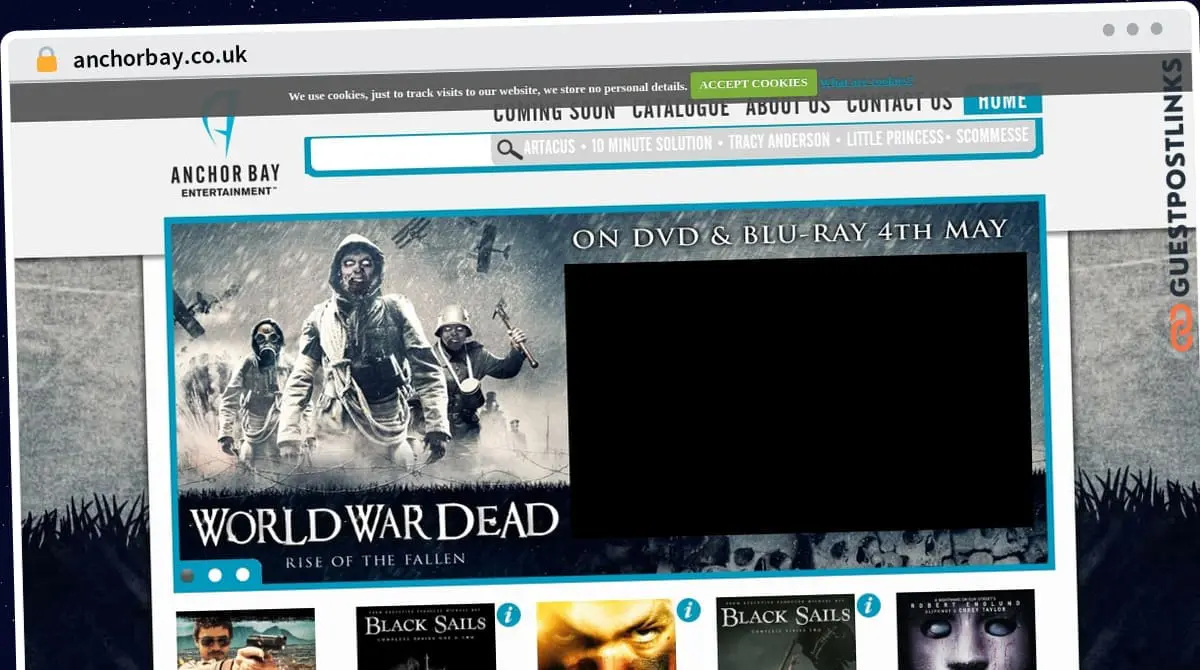Click the search magnifier icon

click(x=510, y=149)
